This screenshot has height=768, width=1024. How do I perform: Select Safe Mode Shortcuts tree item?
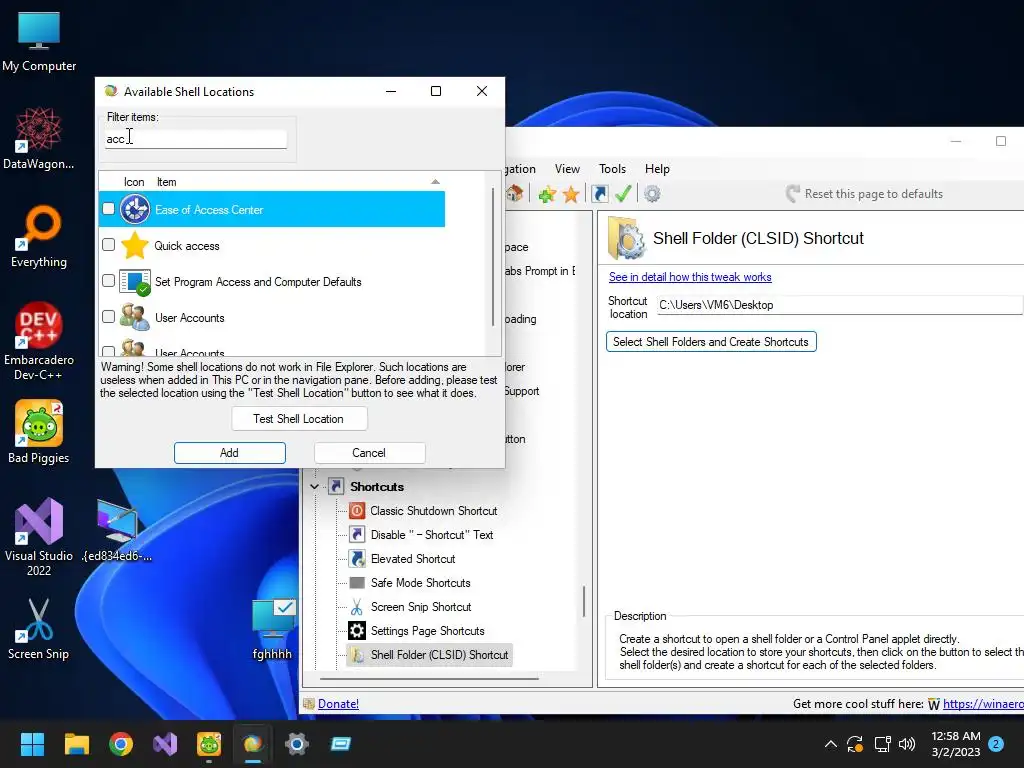421,583
